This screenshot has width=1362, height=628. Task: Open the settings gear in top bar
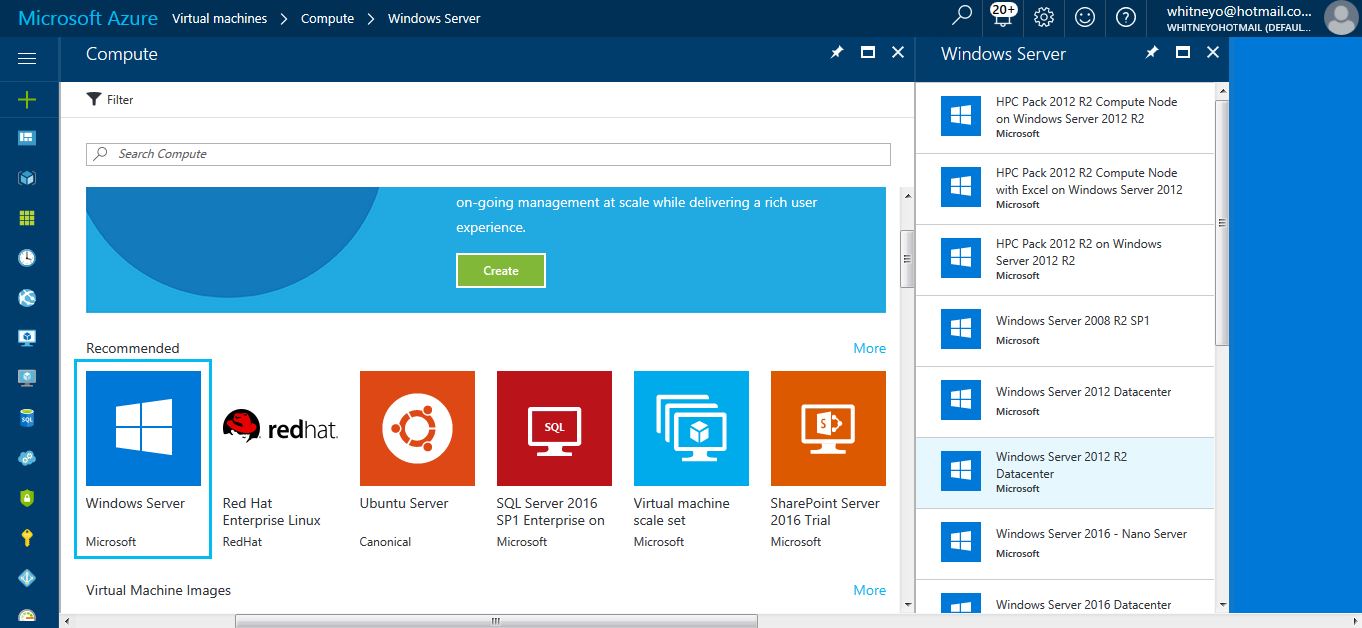tap(1044, 17)
